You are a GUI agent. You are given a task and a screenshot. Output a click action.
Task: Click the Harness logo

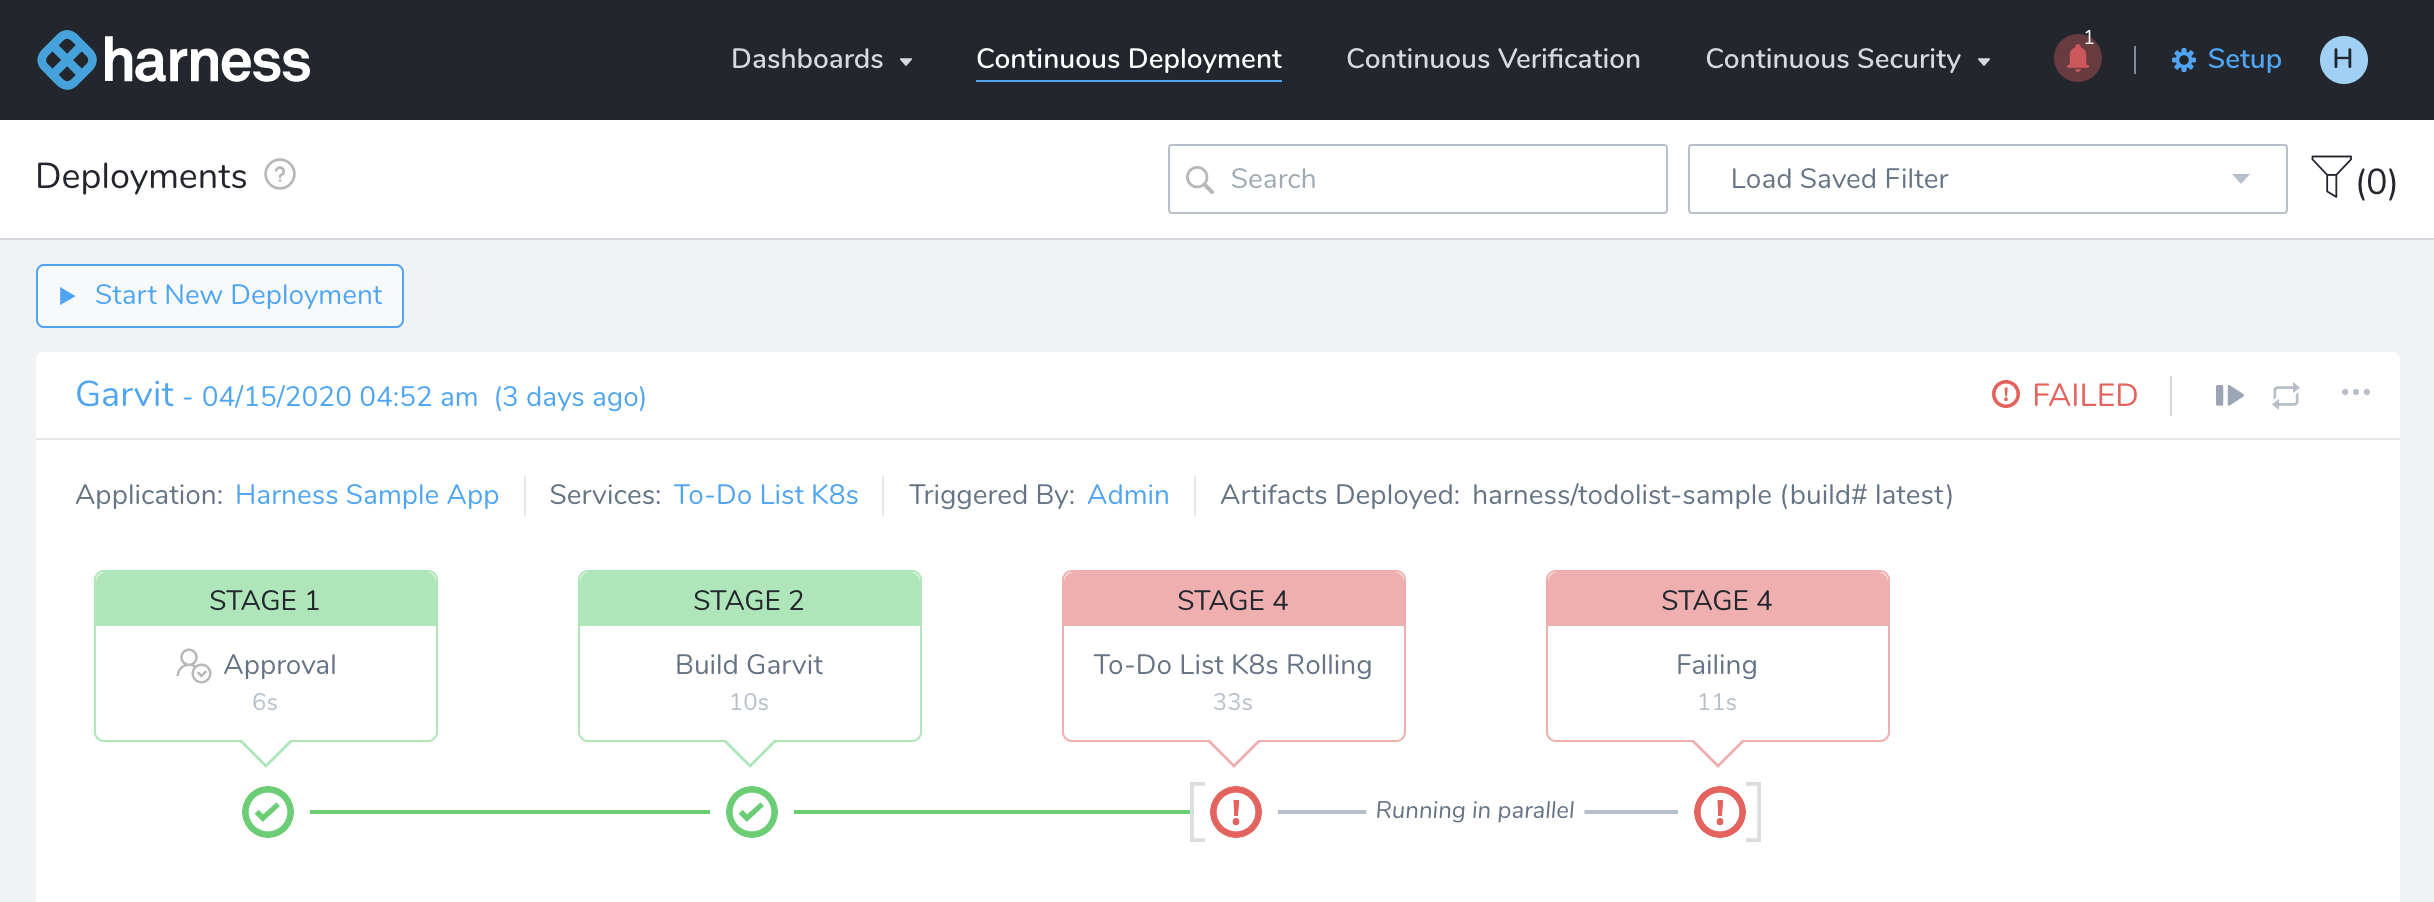(174, 60)
